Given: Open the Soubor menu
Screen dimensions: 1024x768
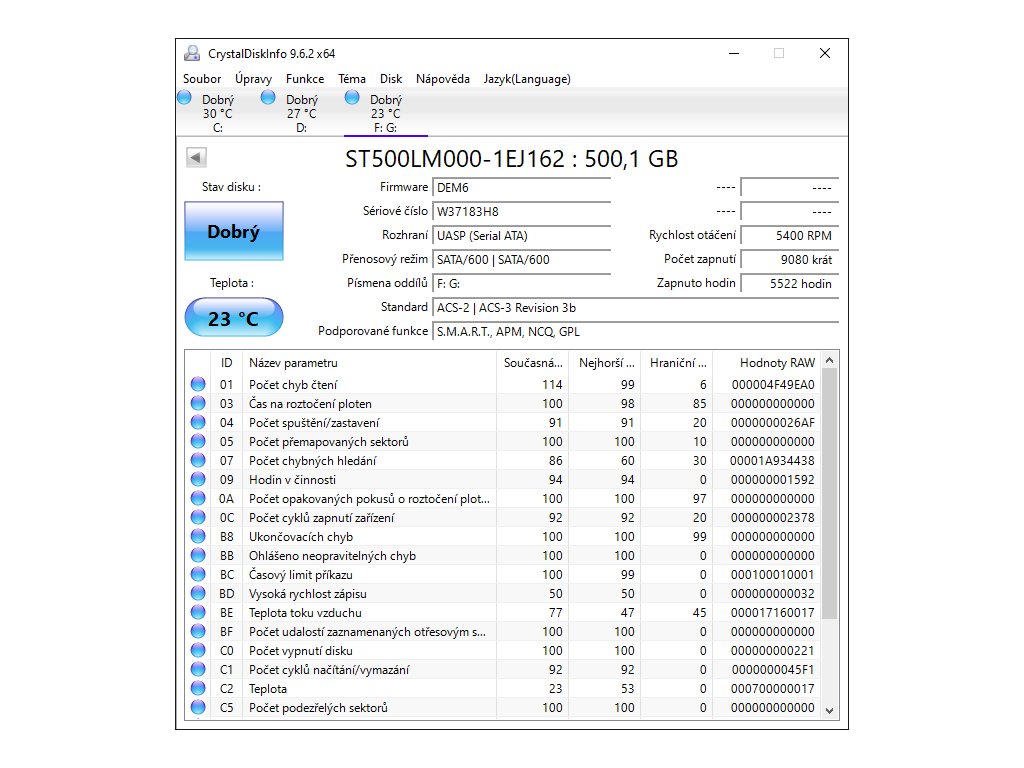Looking at the screenshot, I should pos(202,79).
